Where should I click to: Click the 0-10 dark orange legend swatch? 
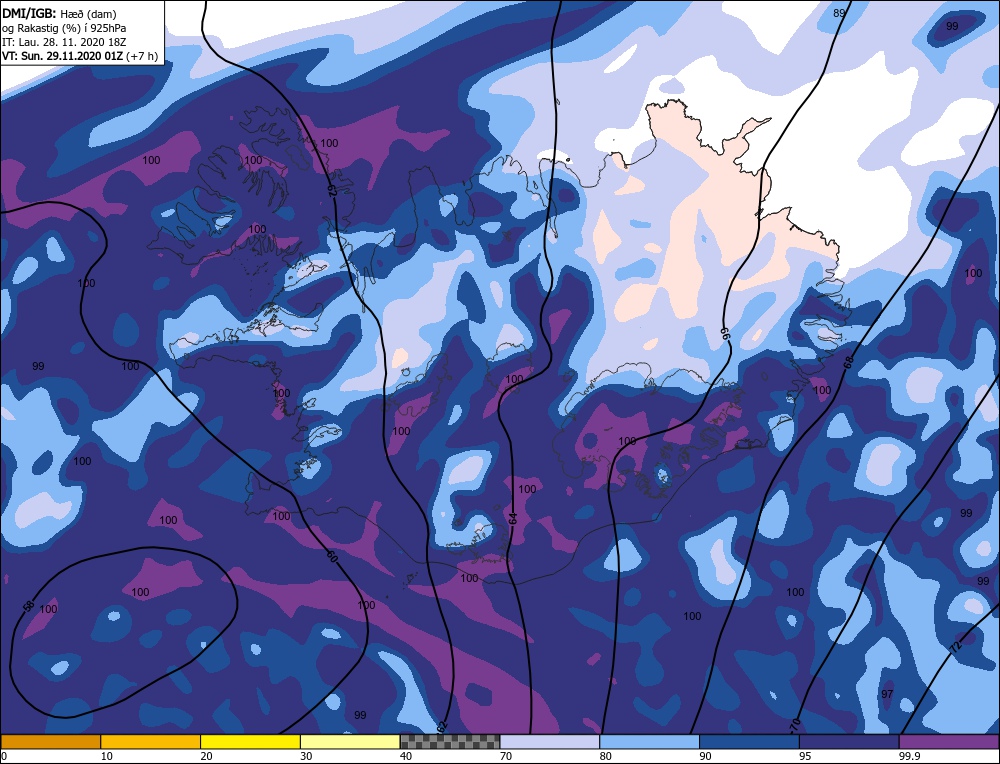[50, 741]
